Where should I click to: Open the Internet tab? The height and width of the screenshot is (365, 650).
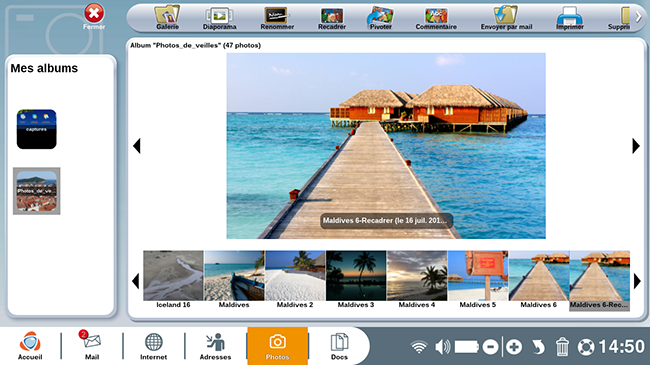tap(153, 346)
